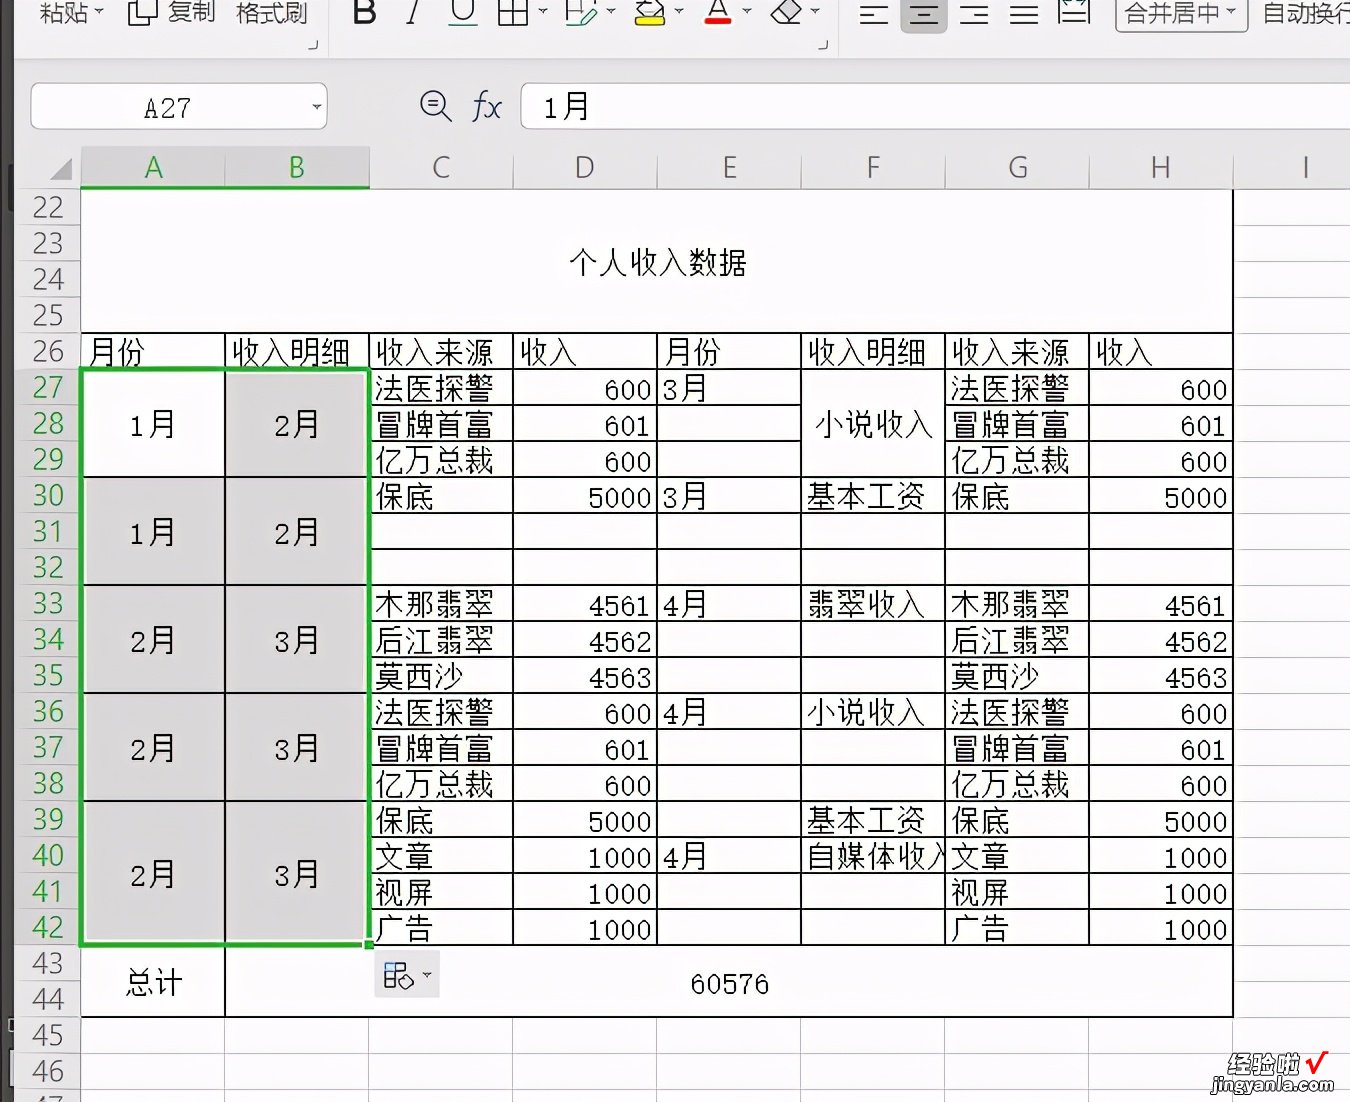
Task: Click the distributed alignment icon
Action: point(1074,13)
